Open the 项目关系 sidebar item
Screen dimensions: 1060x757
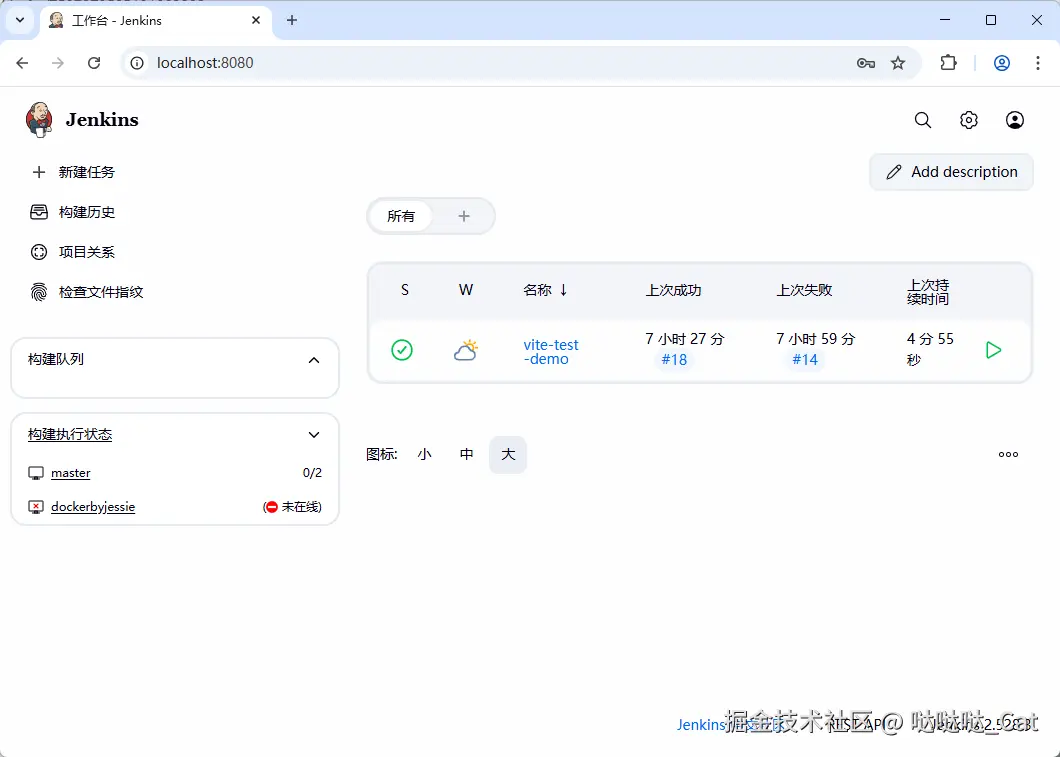74,252
